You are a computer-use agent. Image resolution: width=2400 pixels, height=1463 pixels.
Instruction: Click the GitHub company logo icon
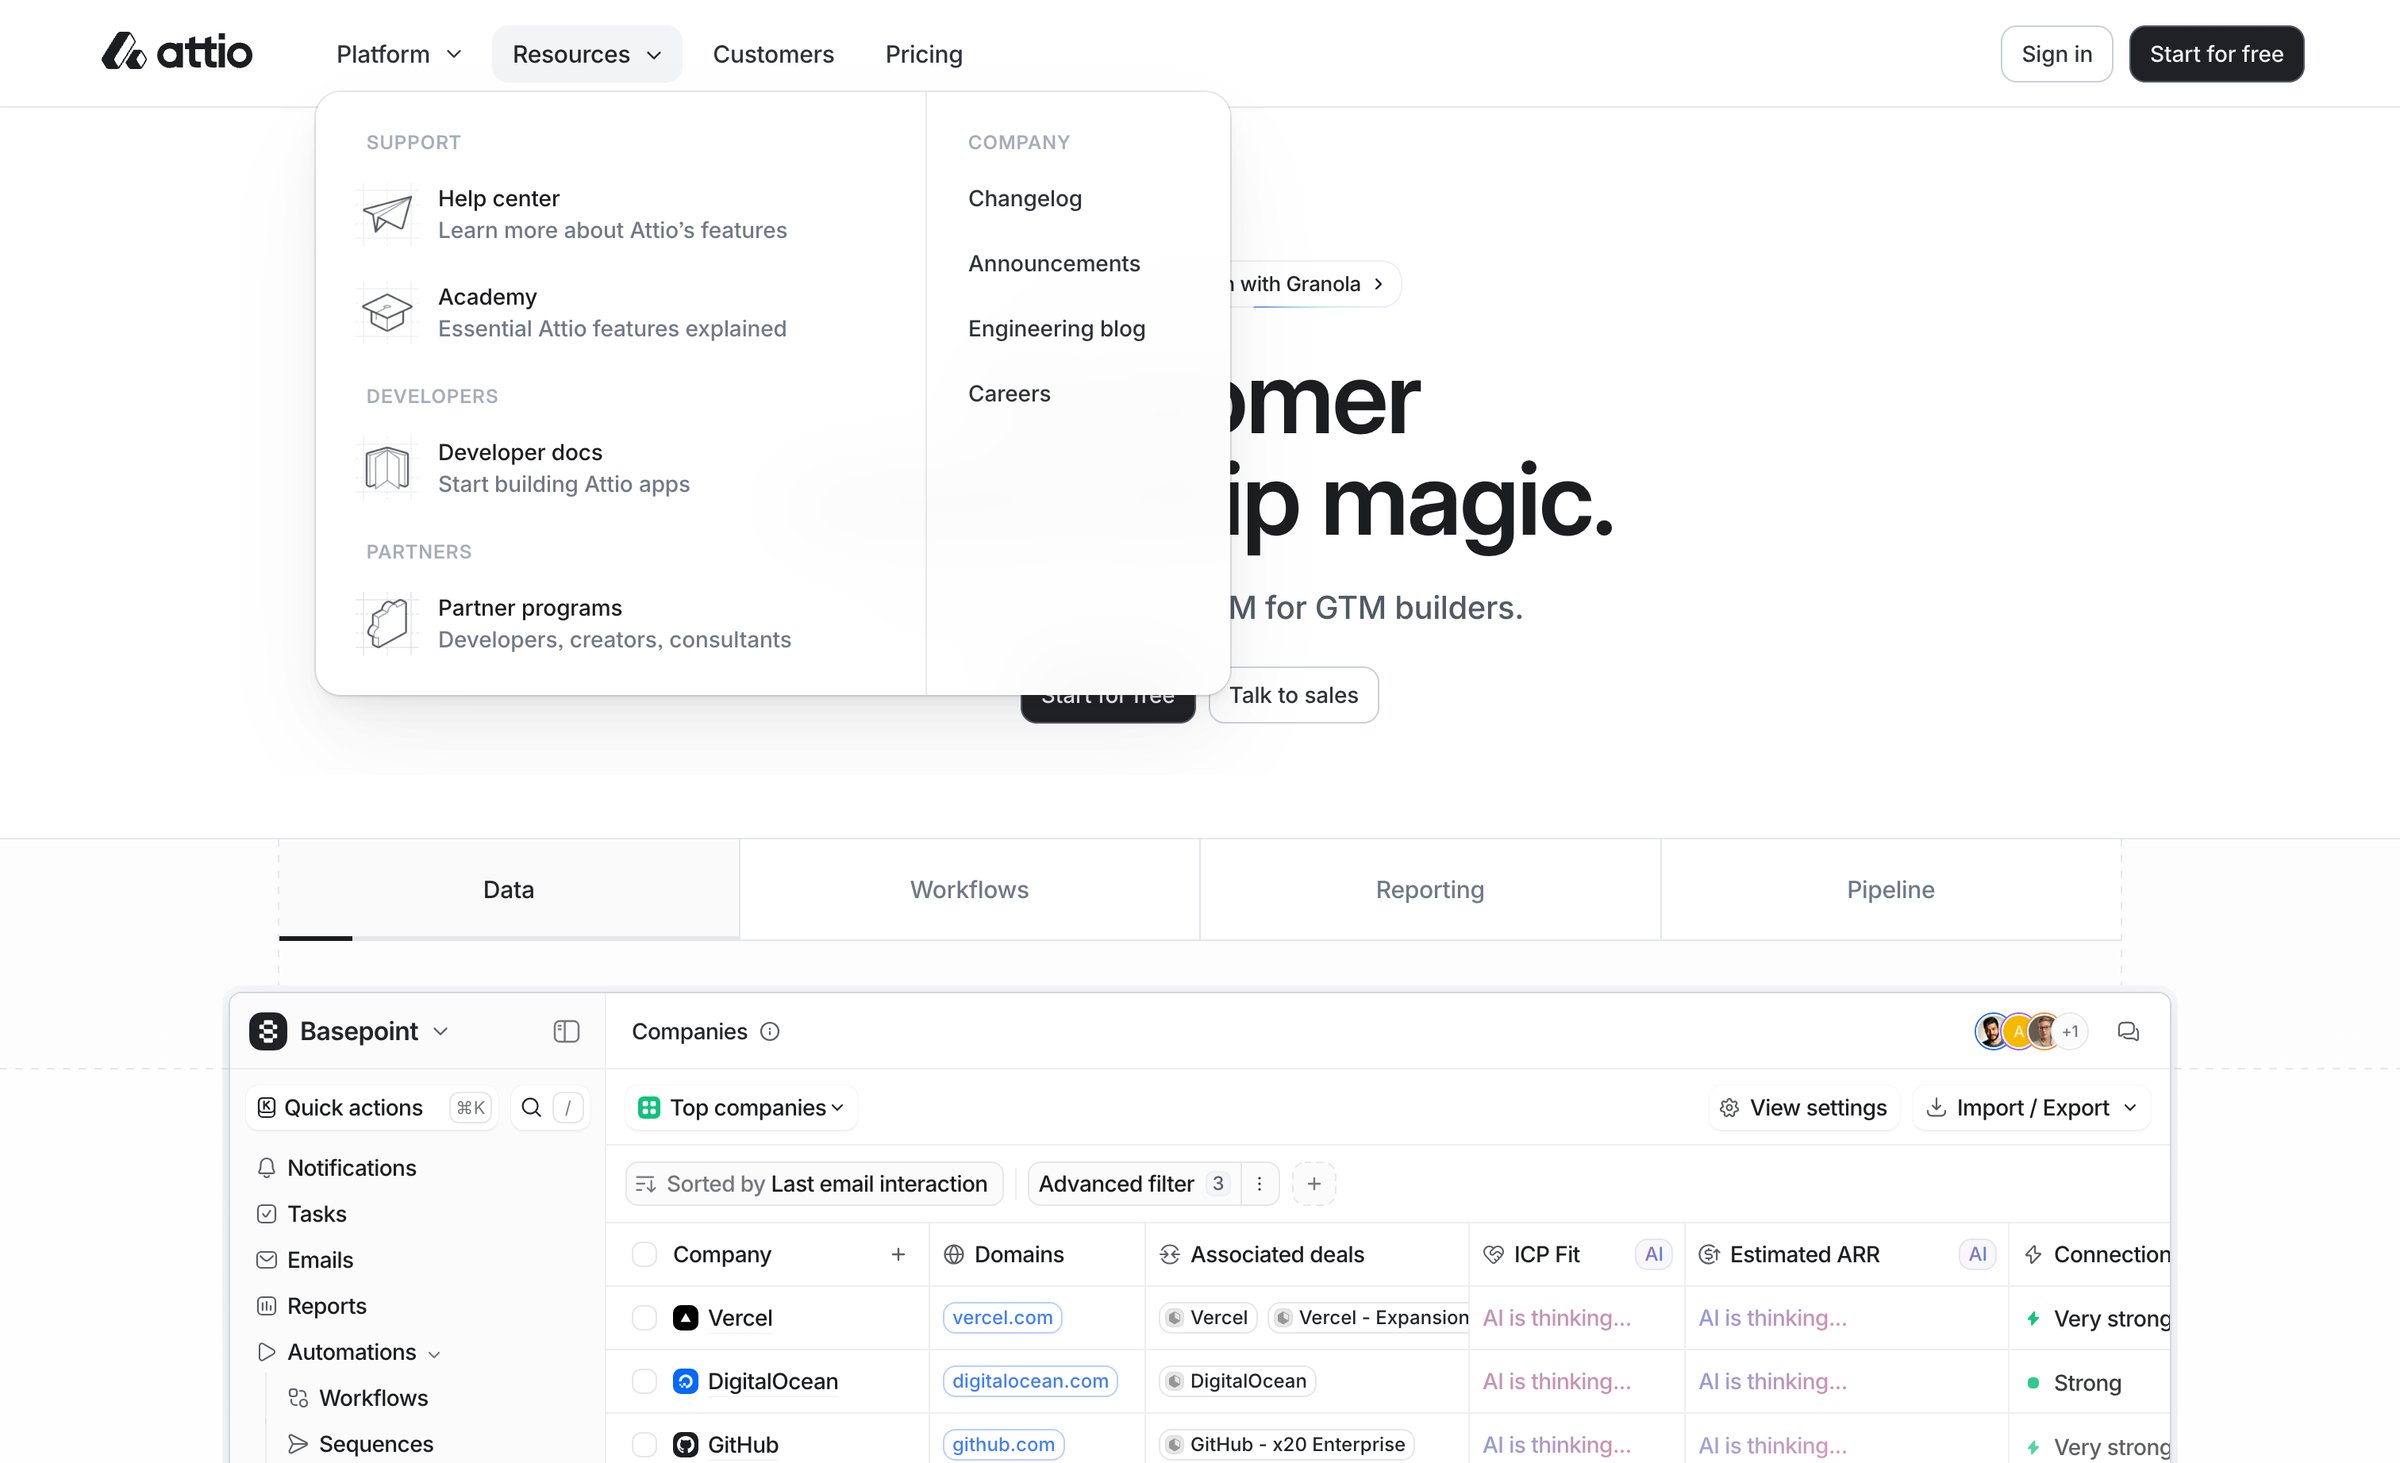(685, 1445)
